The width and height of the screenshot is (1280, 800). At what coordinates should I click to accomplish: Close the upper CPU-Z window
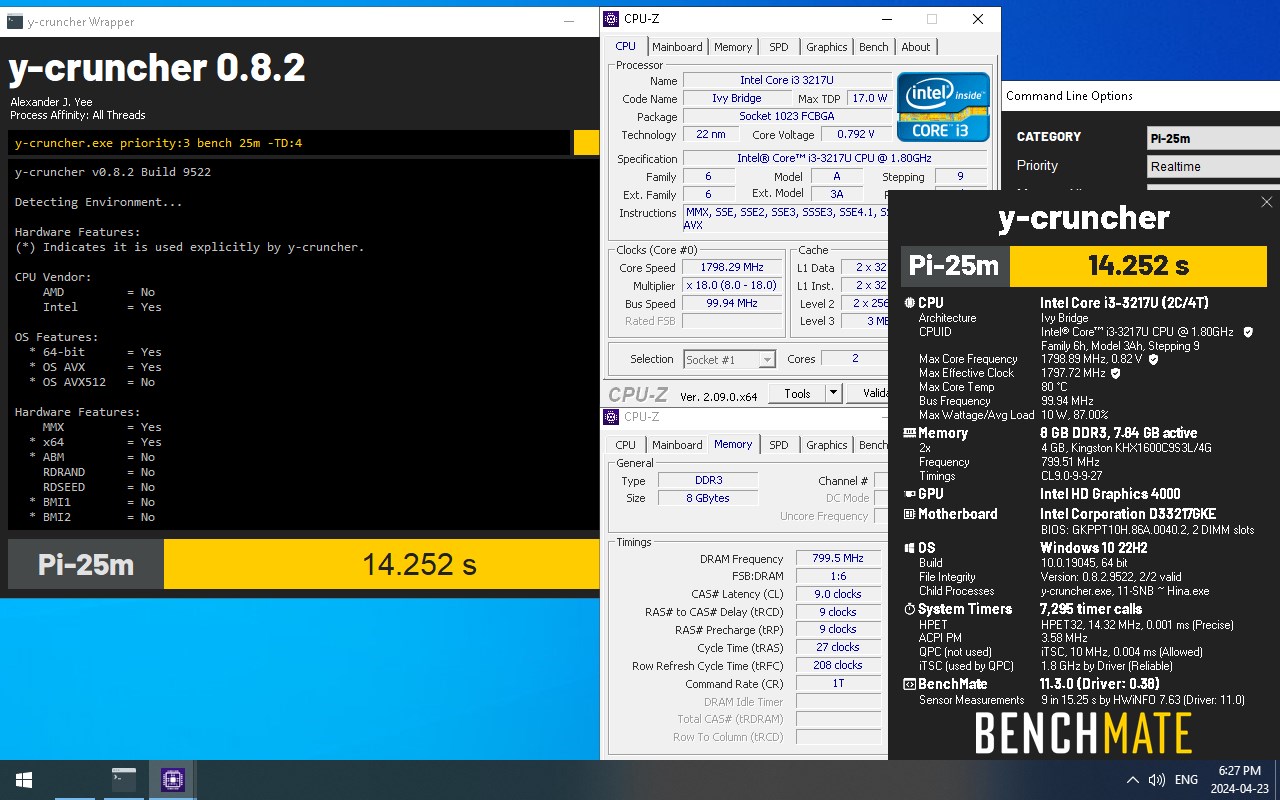[978, 19]
